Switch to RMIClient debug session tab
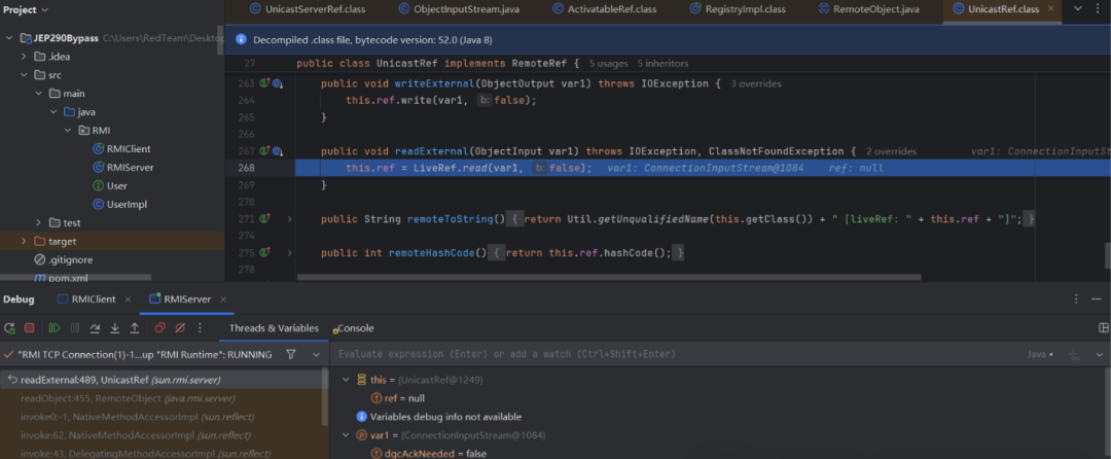The height and width of the screenshot is (459, 1111). click(86, 300)
